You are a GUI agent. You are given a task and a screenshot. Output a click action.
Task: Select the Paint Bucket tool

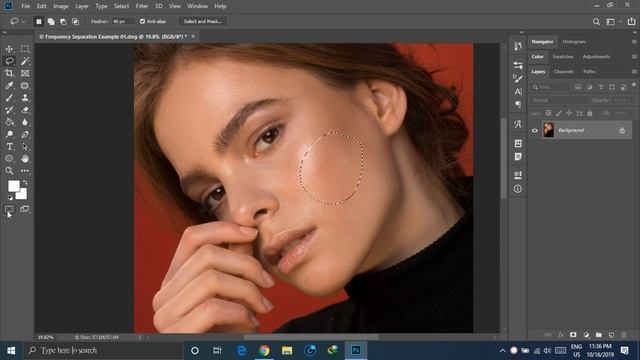(9, 122)
